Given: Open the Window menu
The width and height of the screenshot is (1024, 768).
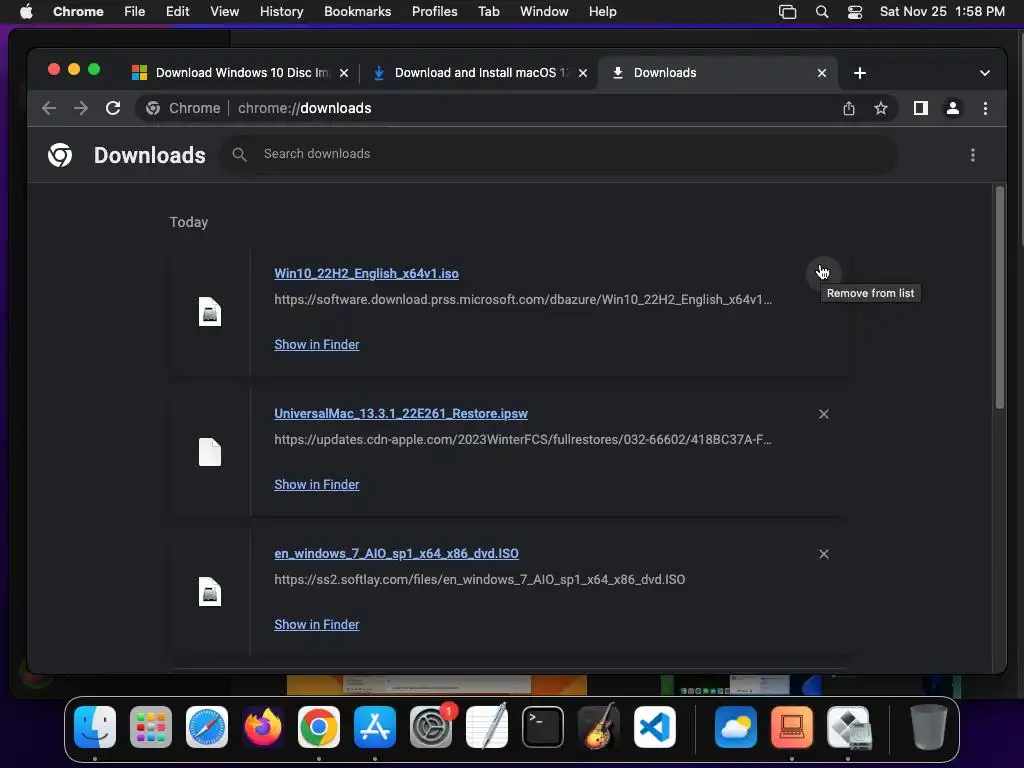Looking at the screenshot, I should point(544,12).
